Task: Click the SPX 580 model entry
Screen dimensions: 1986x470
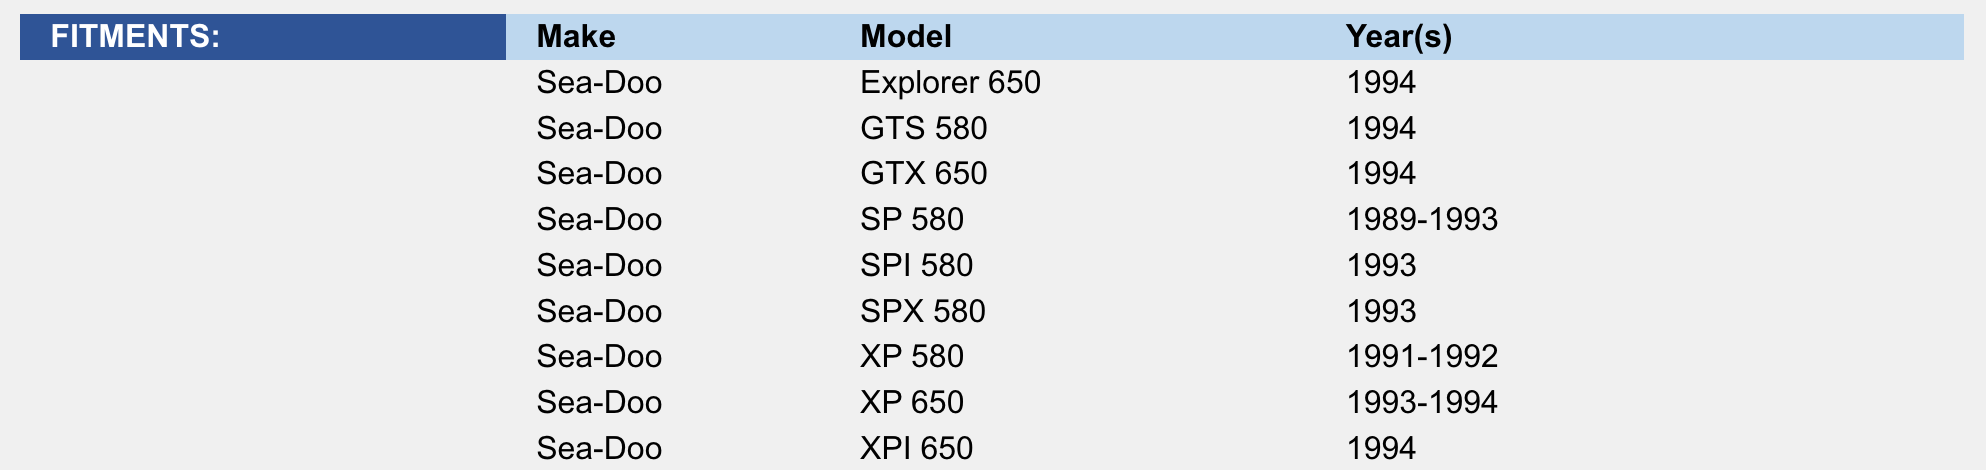Action: (x=922, y=311)
